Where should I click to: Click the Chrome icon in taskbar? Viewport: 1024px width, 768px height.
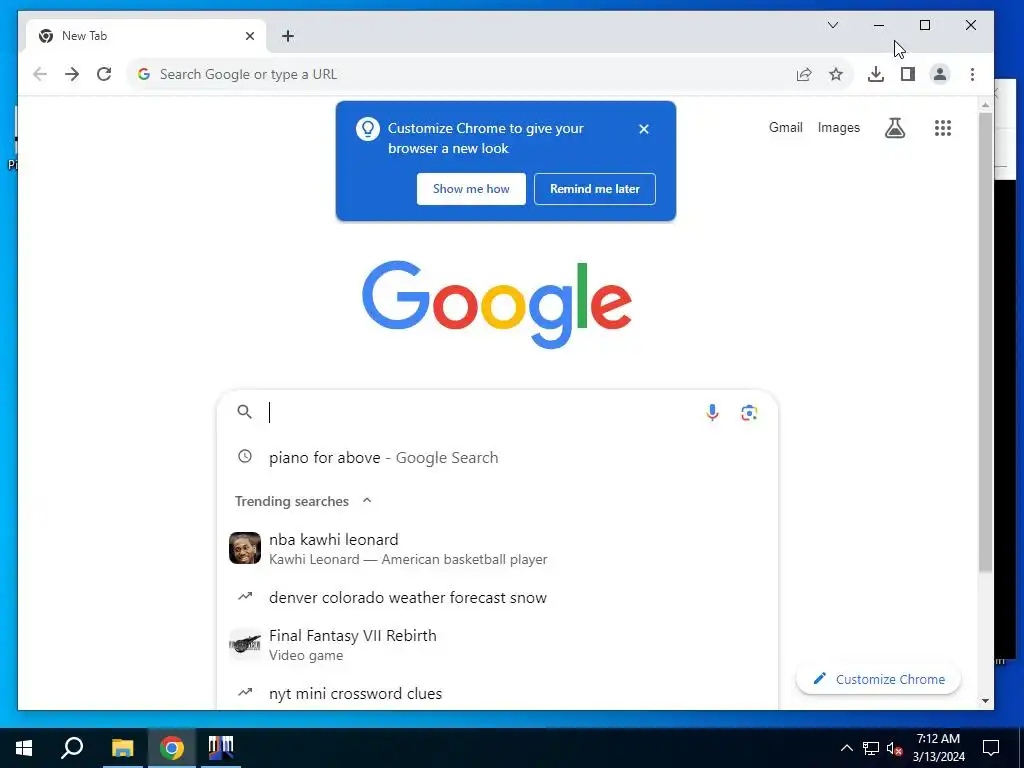click(x=172, y=748)
